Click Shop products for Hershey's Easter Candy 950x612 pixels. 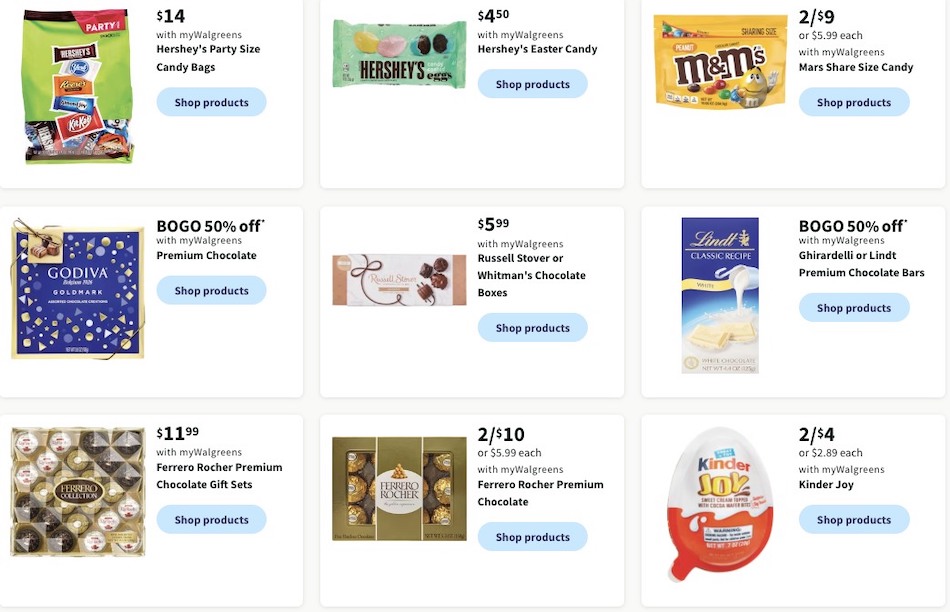click(x=533, y=84)
